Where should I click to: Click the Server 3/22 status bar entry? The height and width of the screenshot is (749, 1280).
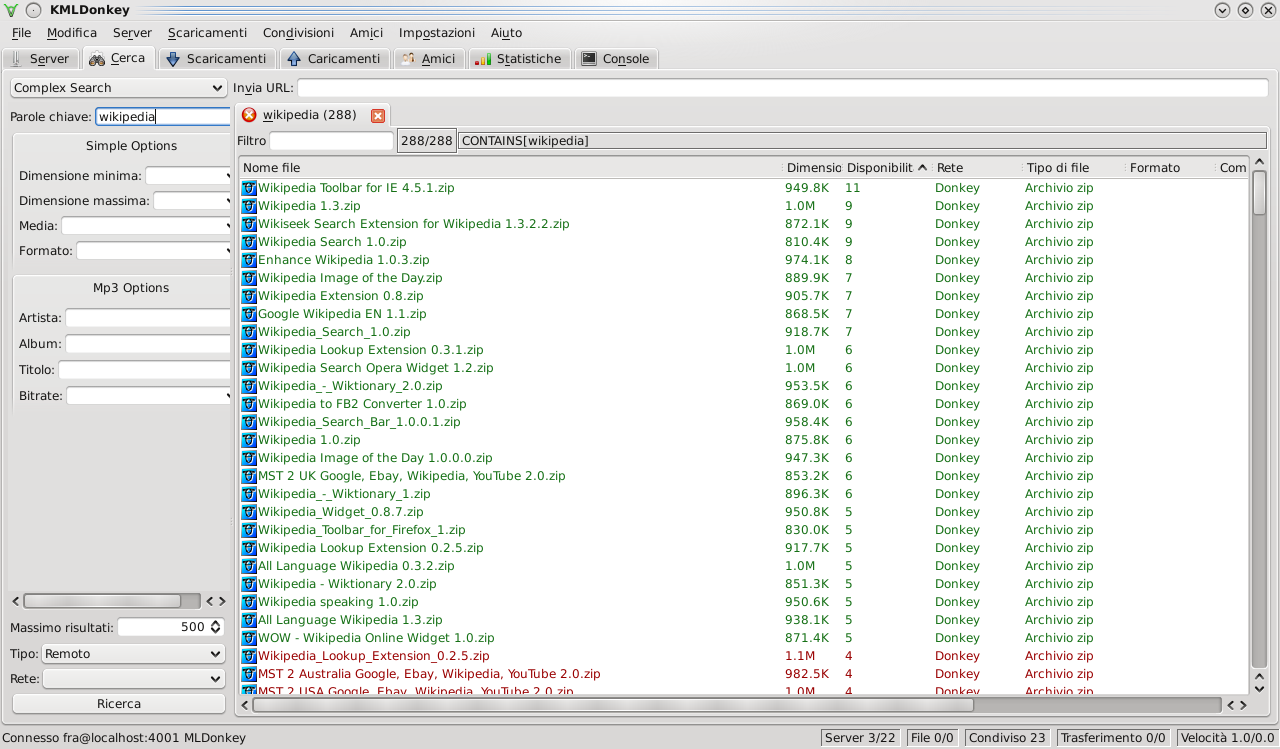tap(860, 738)
